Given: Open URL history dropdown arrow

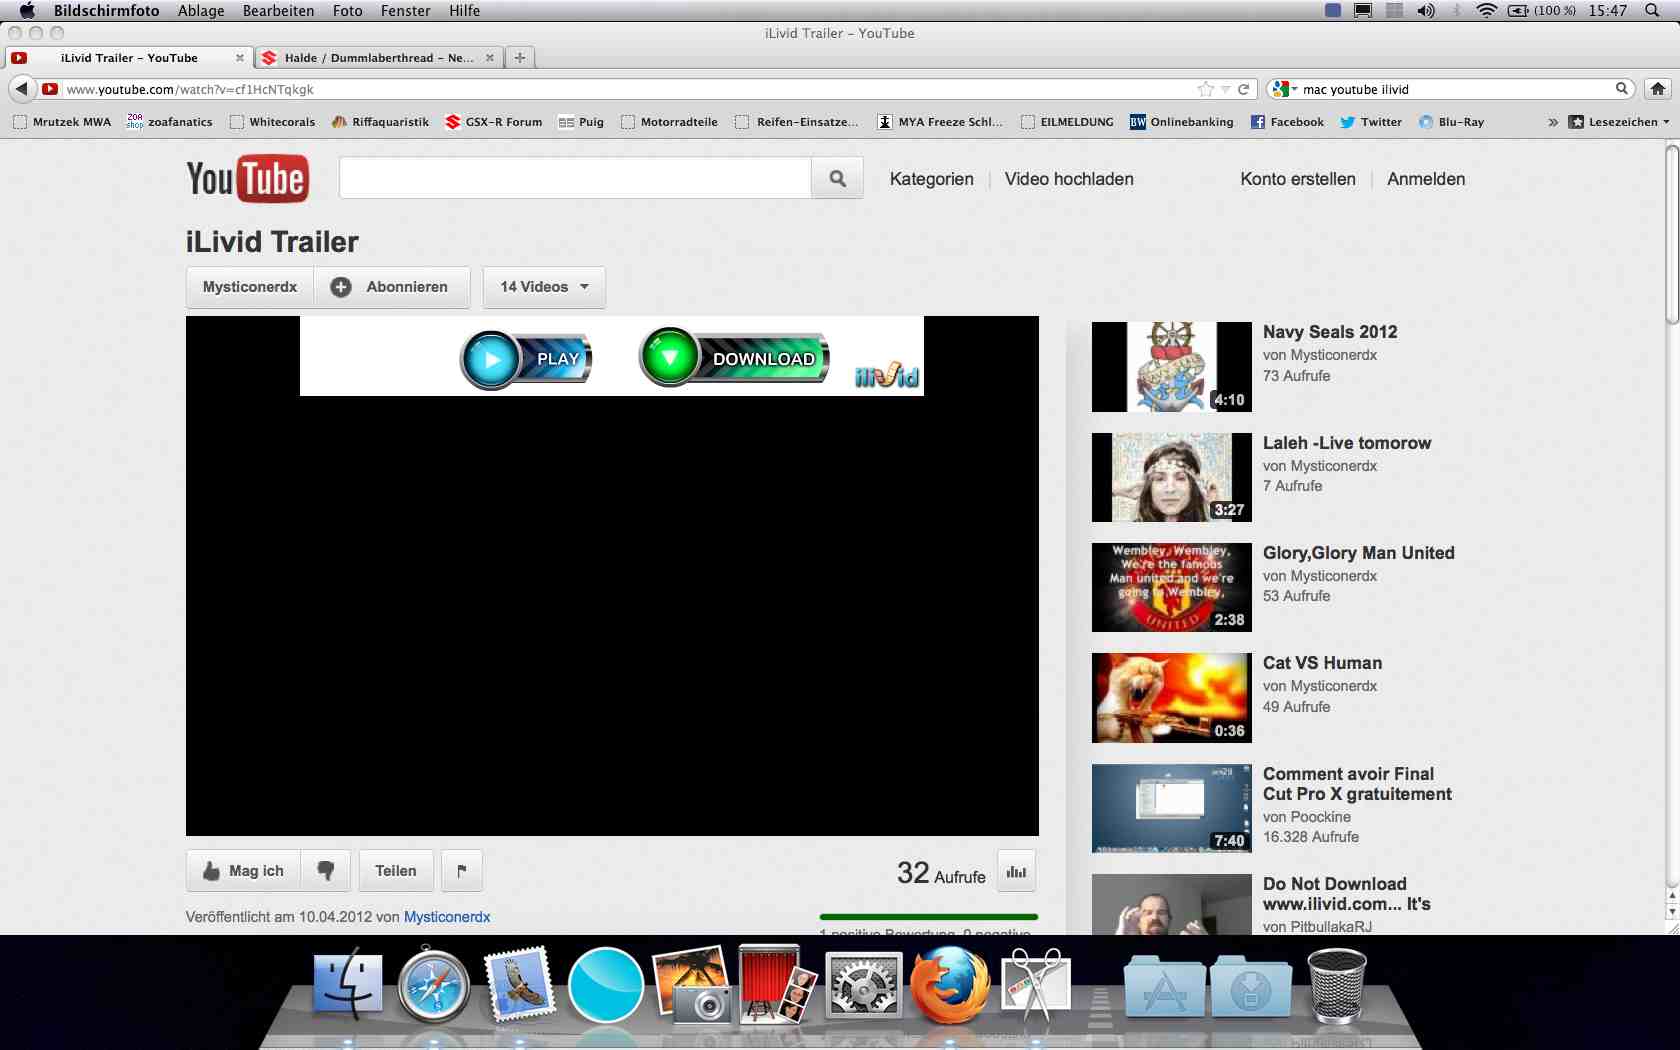Looking at the screenshot, I should click(x=1226, y=89).
